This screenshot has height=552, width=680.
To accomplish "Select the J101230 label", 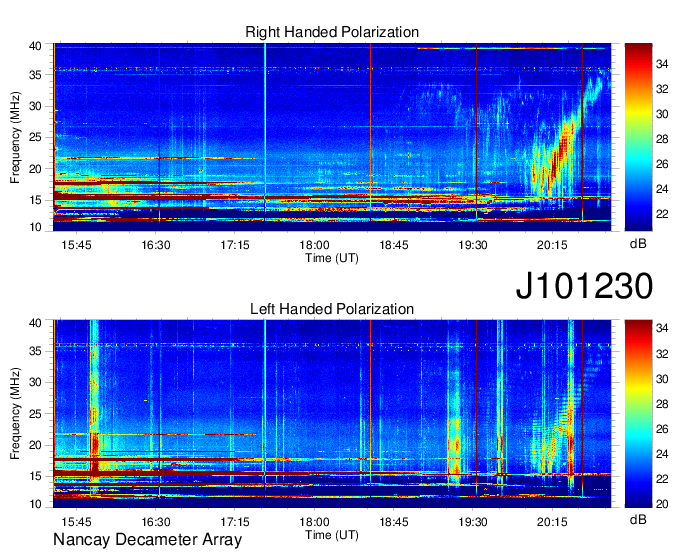I will (584, 285).
